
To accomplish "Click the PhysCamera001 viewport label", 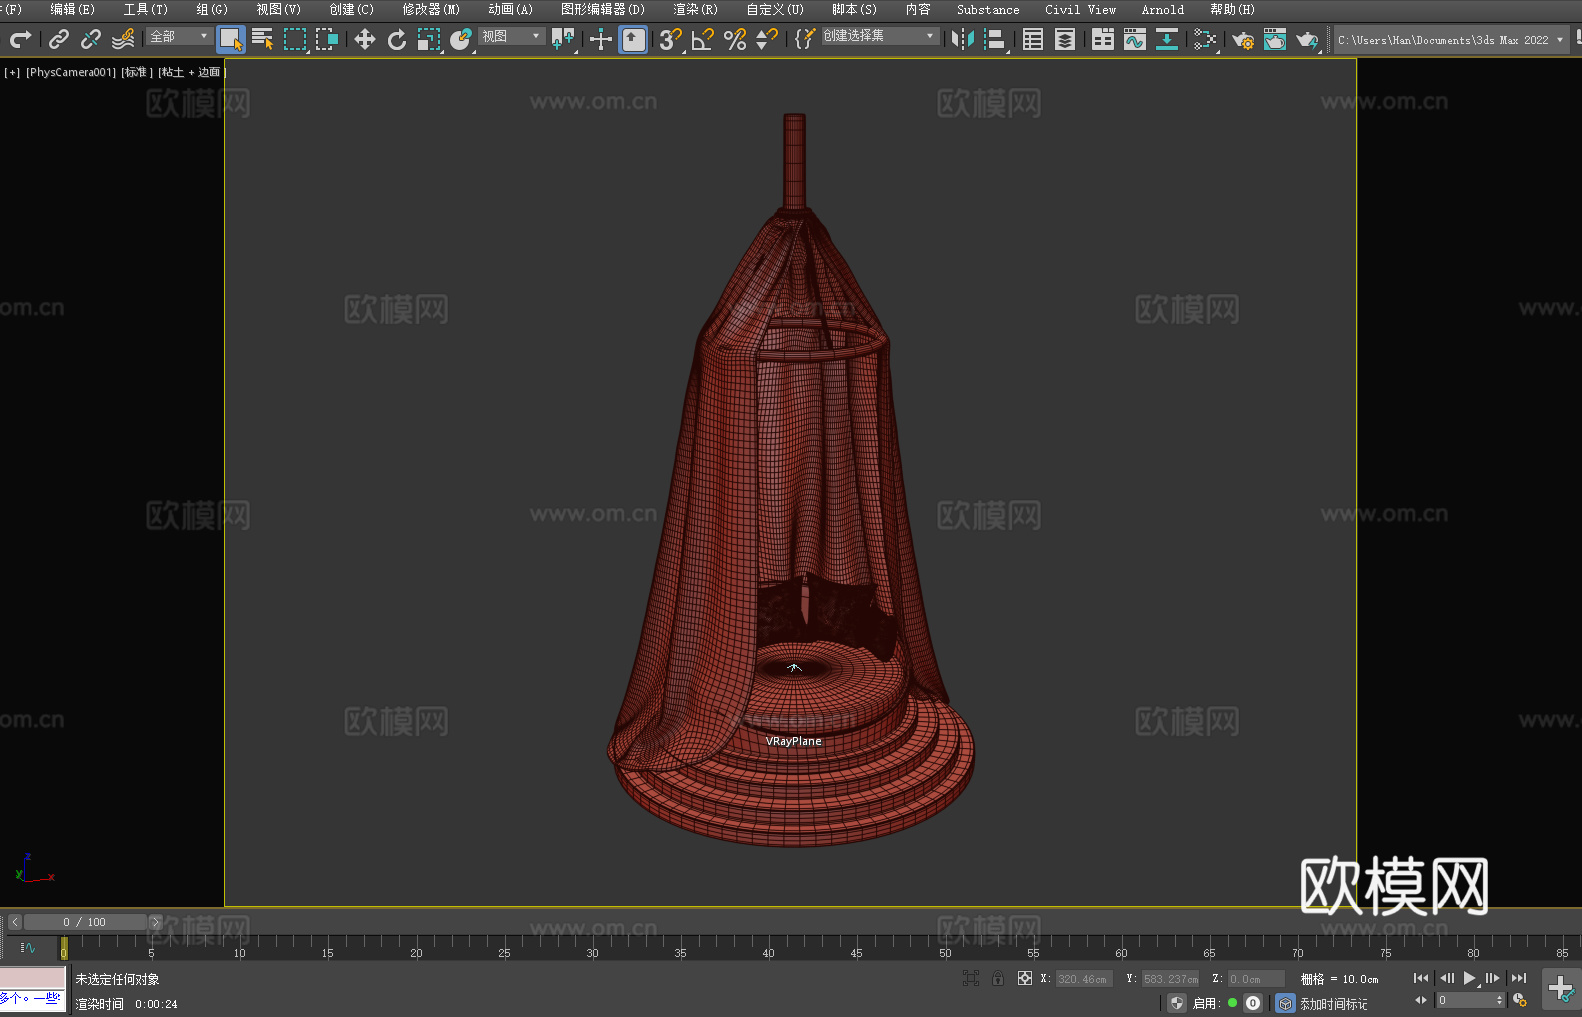I will point(70,72).
